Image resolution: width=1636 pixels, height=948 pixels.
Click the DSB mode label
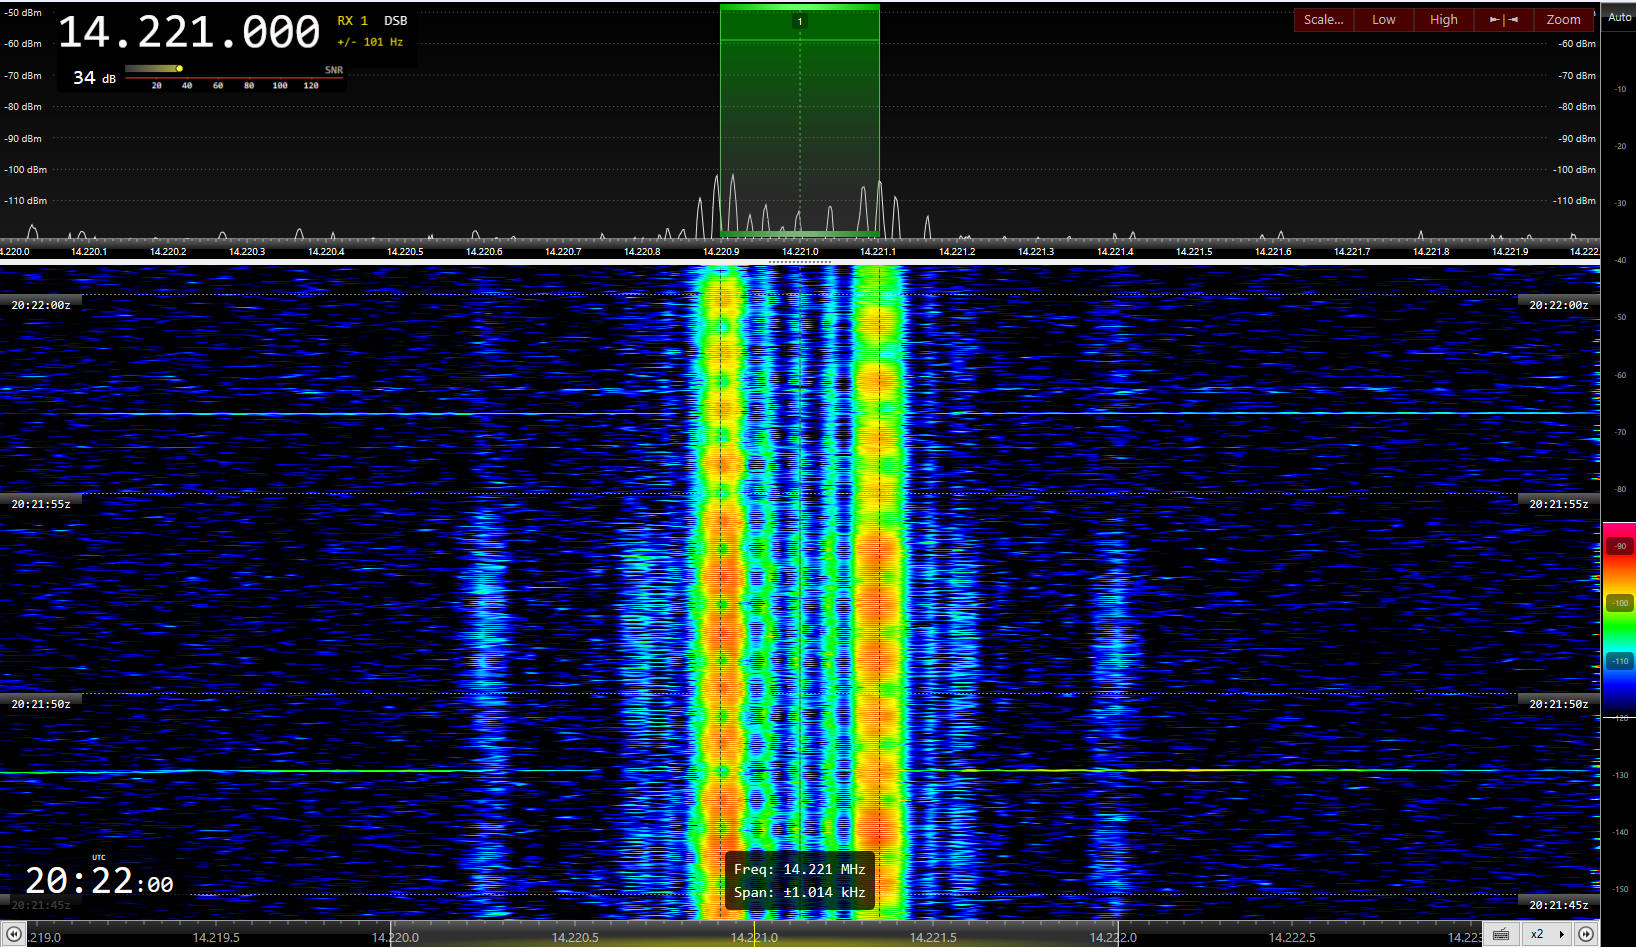[395, 21]
